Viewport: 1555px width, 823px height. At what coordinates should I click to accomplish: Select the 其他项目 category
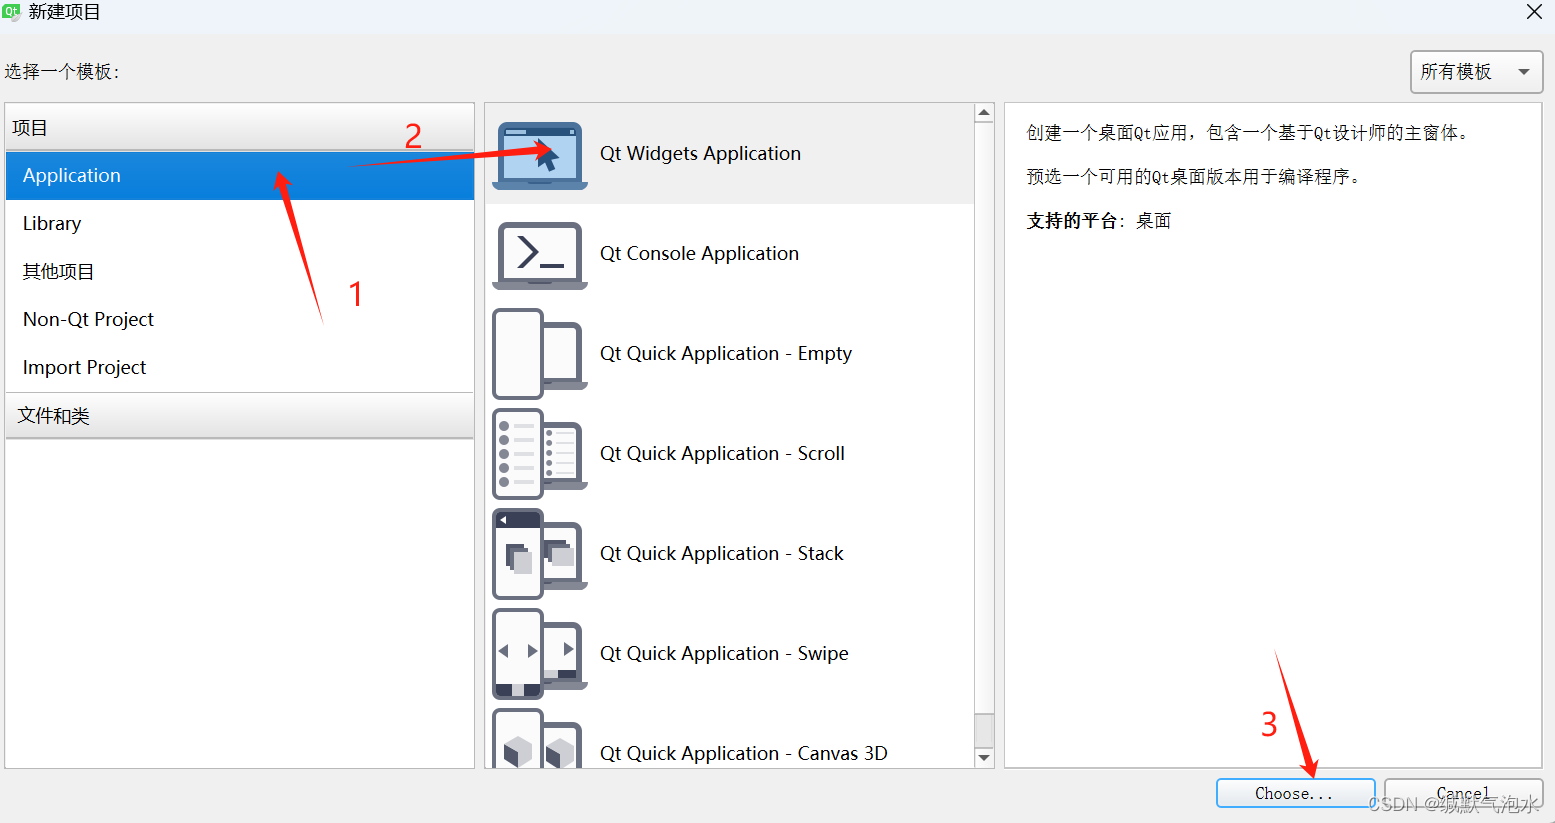(x=240, y=271)
